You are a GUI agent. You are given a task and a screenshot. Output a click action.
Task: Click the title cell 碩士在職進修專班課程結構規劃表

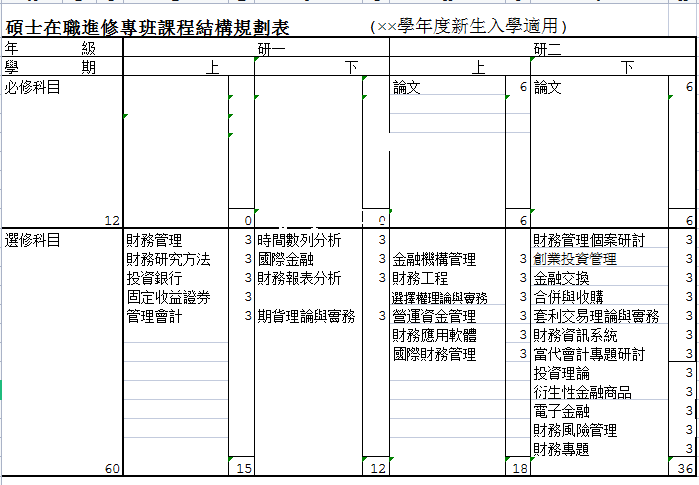[x=147, y=27]
